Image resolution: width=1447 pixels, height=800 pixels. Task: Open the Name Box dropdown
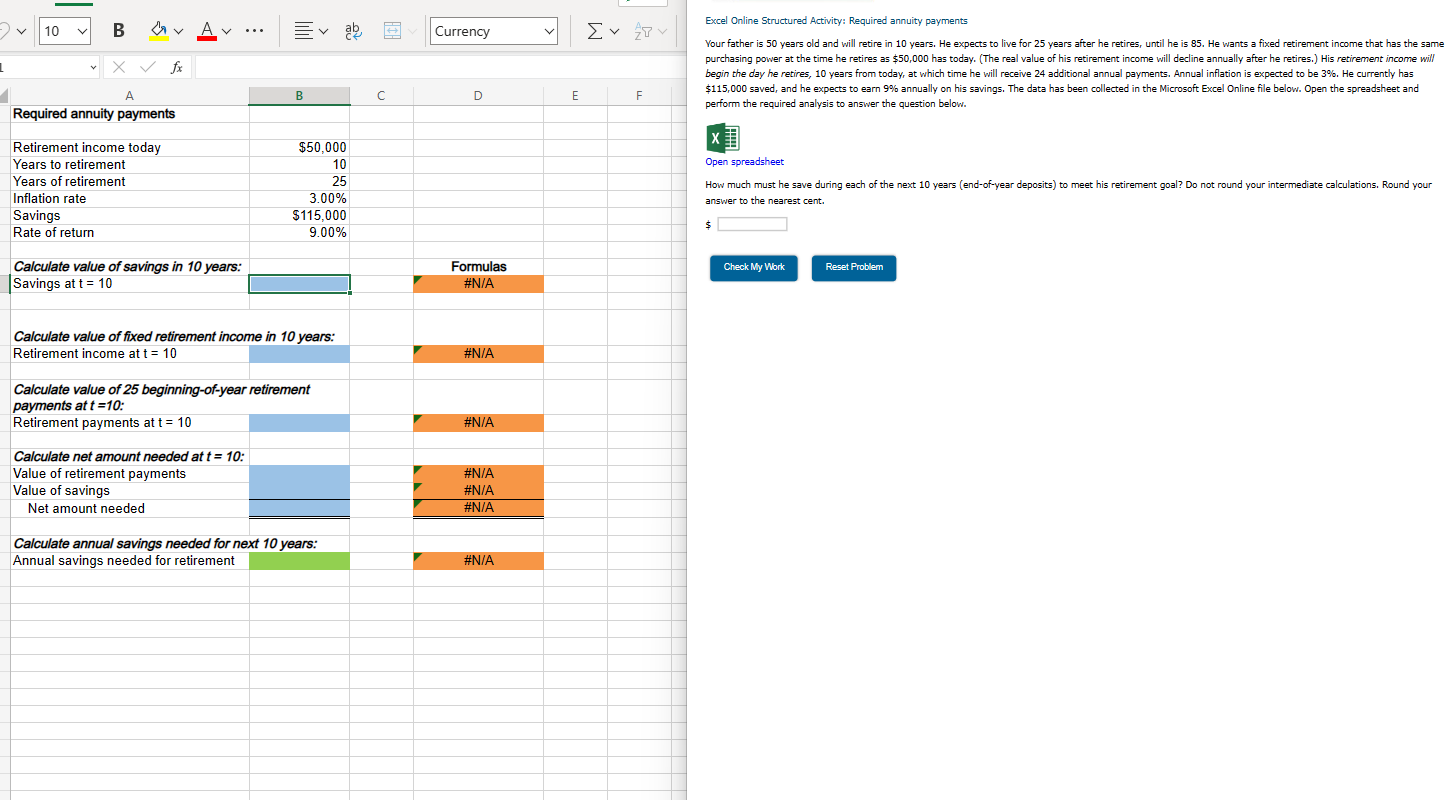[x=95, y=67]
